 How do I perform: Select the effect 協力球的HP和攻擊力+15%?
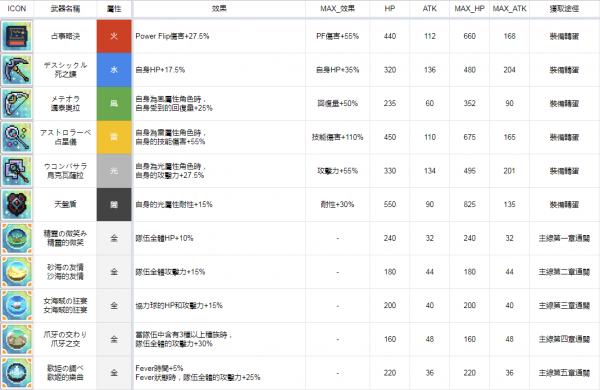click(179, 306)
